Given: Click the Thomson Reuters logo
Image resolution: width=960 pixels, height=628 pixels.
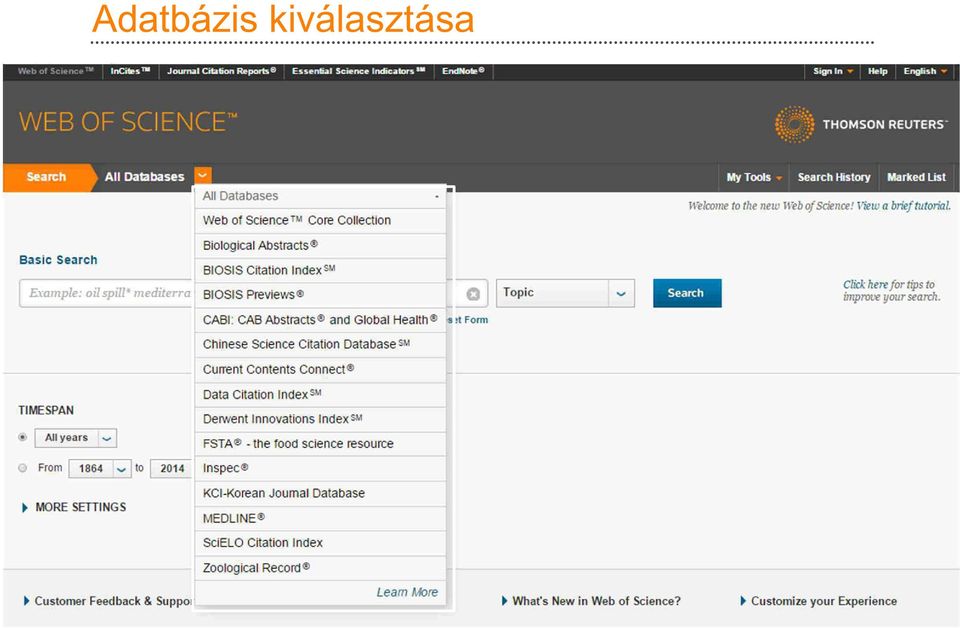Looking at the screenshot, I should (x=861, y=124).
